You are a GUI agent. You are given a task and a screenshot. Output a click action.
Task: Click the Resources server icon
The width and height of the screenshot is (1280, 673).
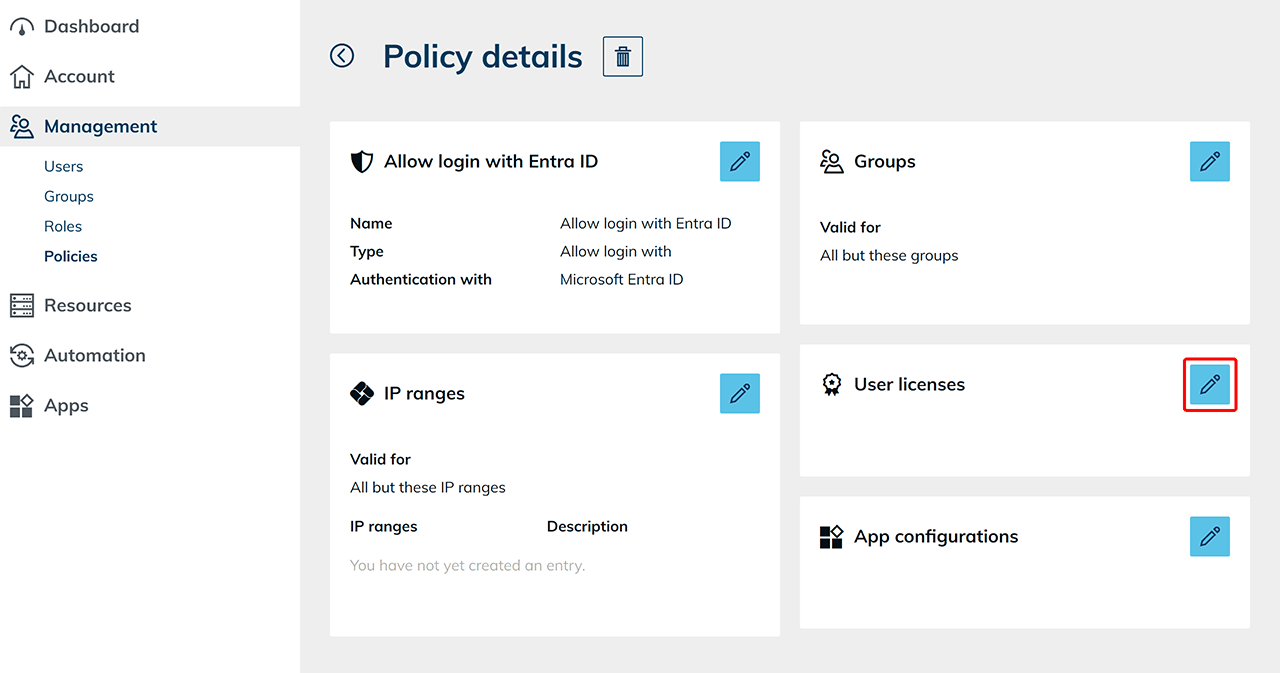click(21, 306)
